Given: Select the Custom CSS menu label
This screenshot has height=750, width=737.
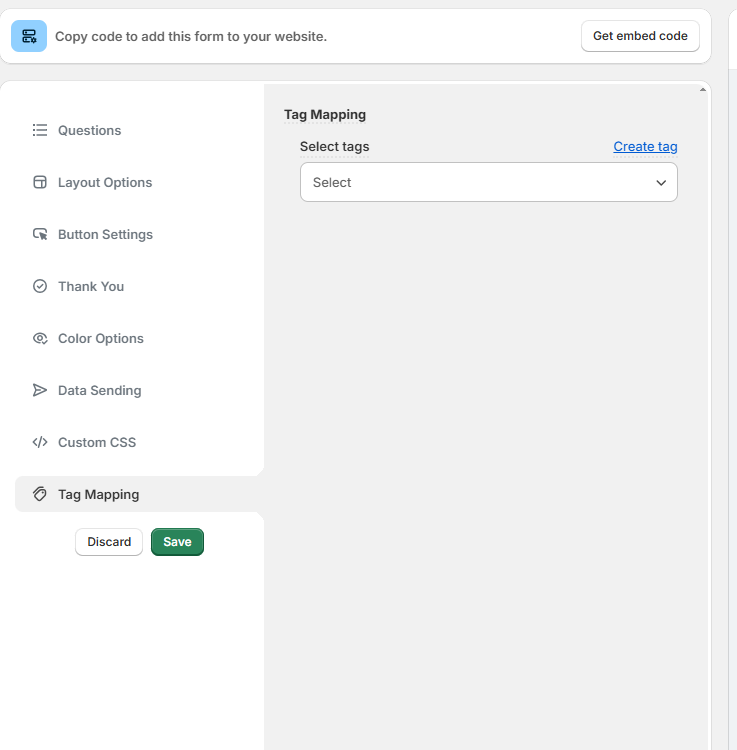Looking at the screenshot, I should (x=97, y=442).
